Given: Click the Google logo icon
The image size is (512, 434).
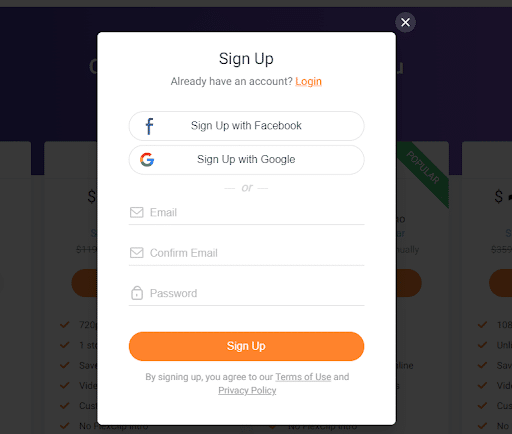Looking at the screenshot, I should point(147,160).
